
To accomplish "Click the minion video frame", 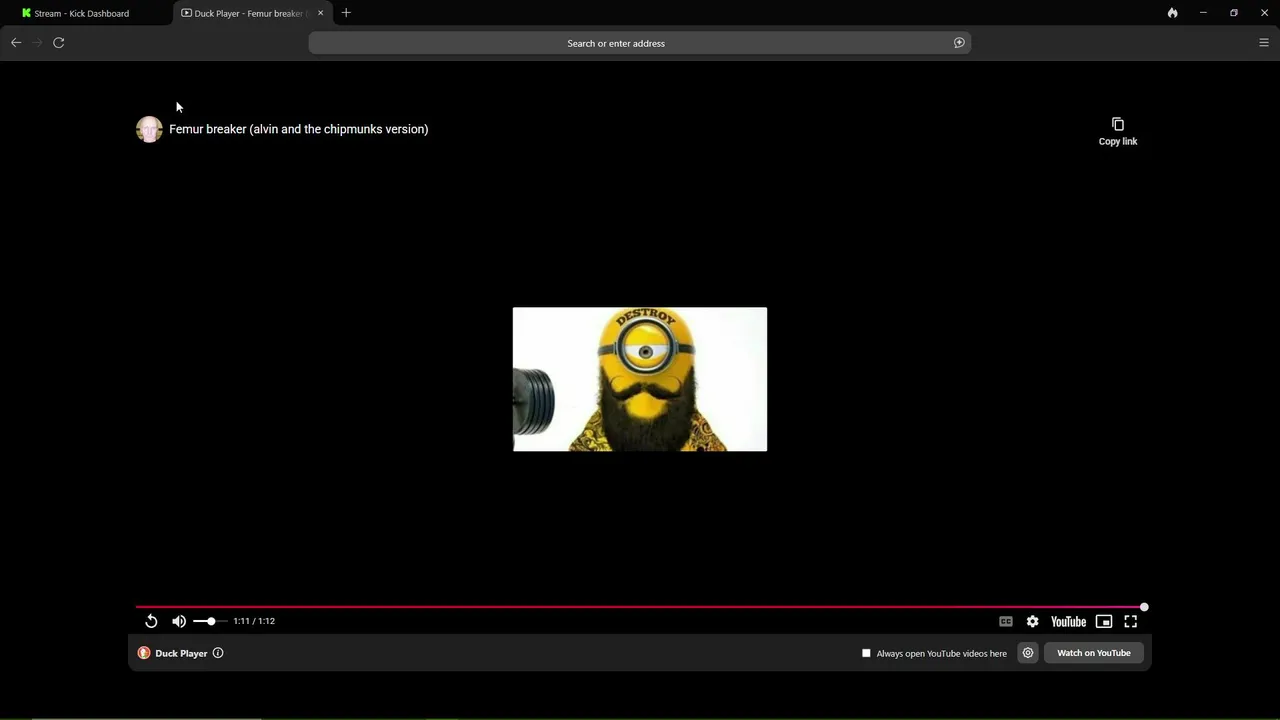I will click(640, 379).
